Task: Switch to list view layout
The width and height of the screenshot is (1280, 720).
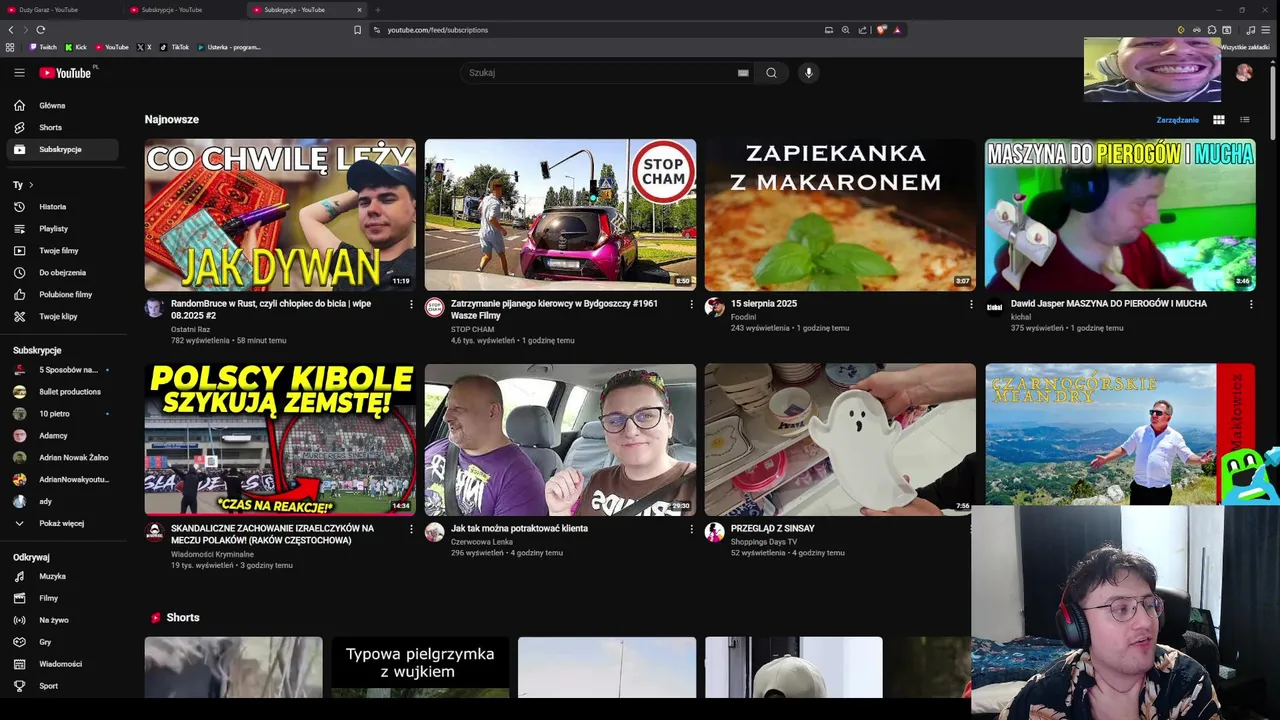Action: tap(1245, 120)
